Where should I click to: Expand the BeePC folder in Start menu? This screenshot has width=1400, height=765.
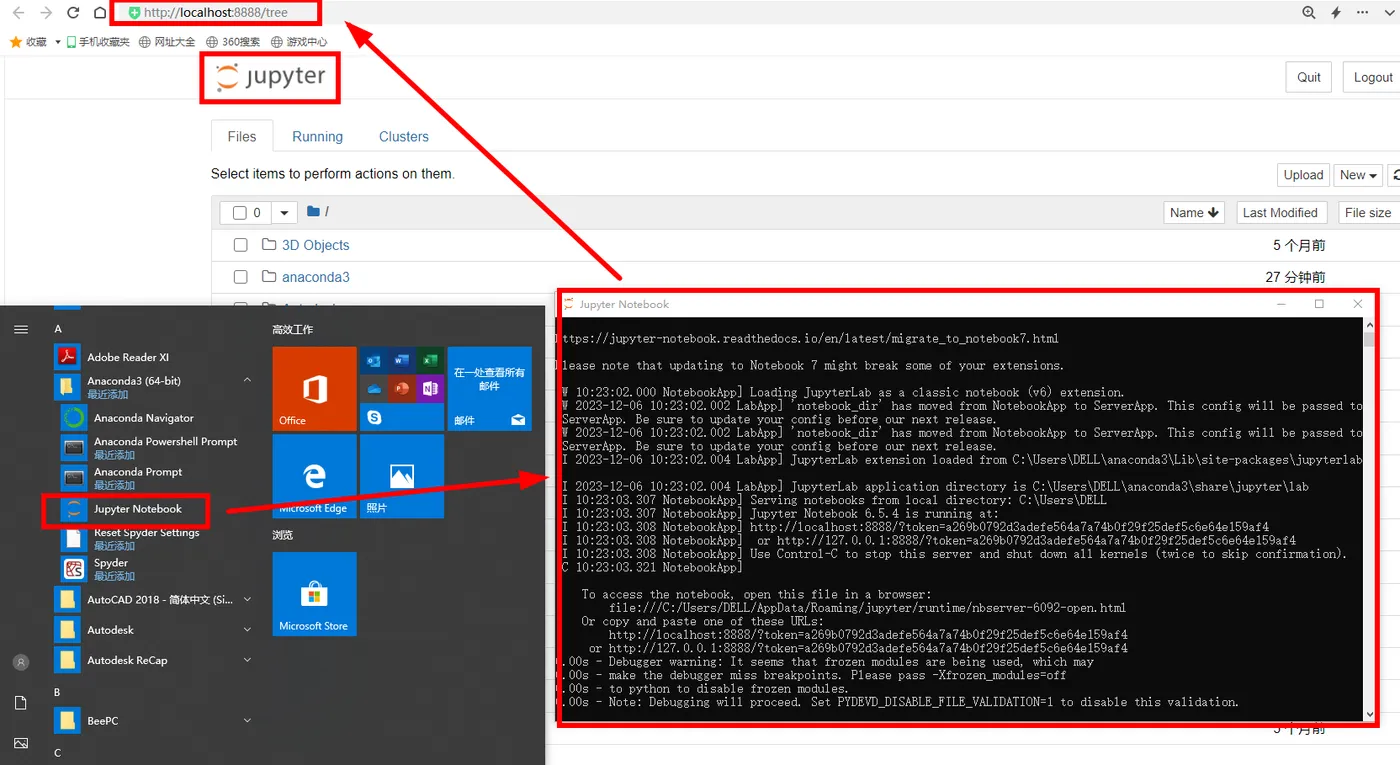247,721
